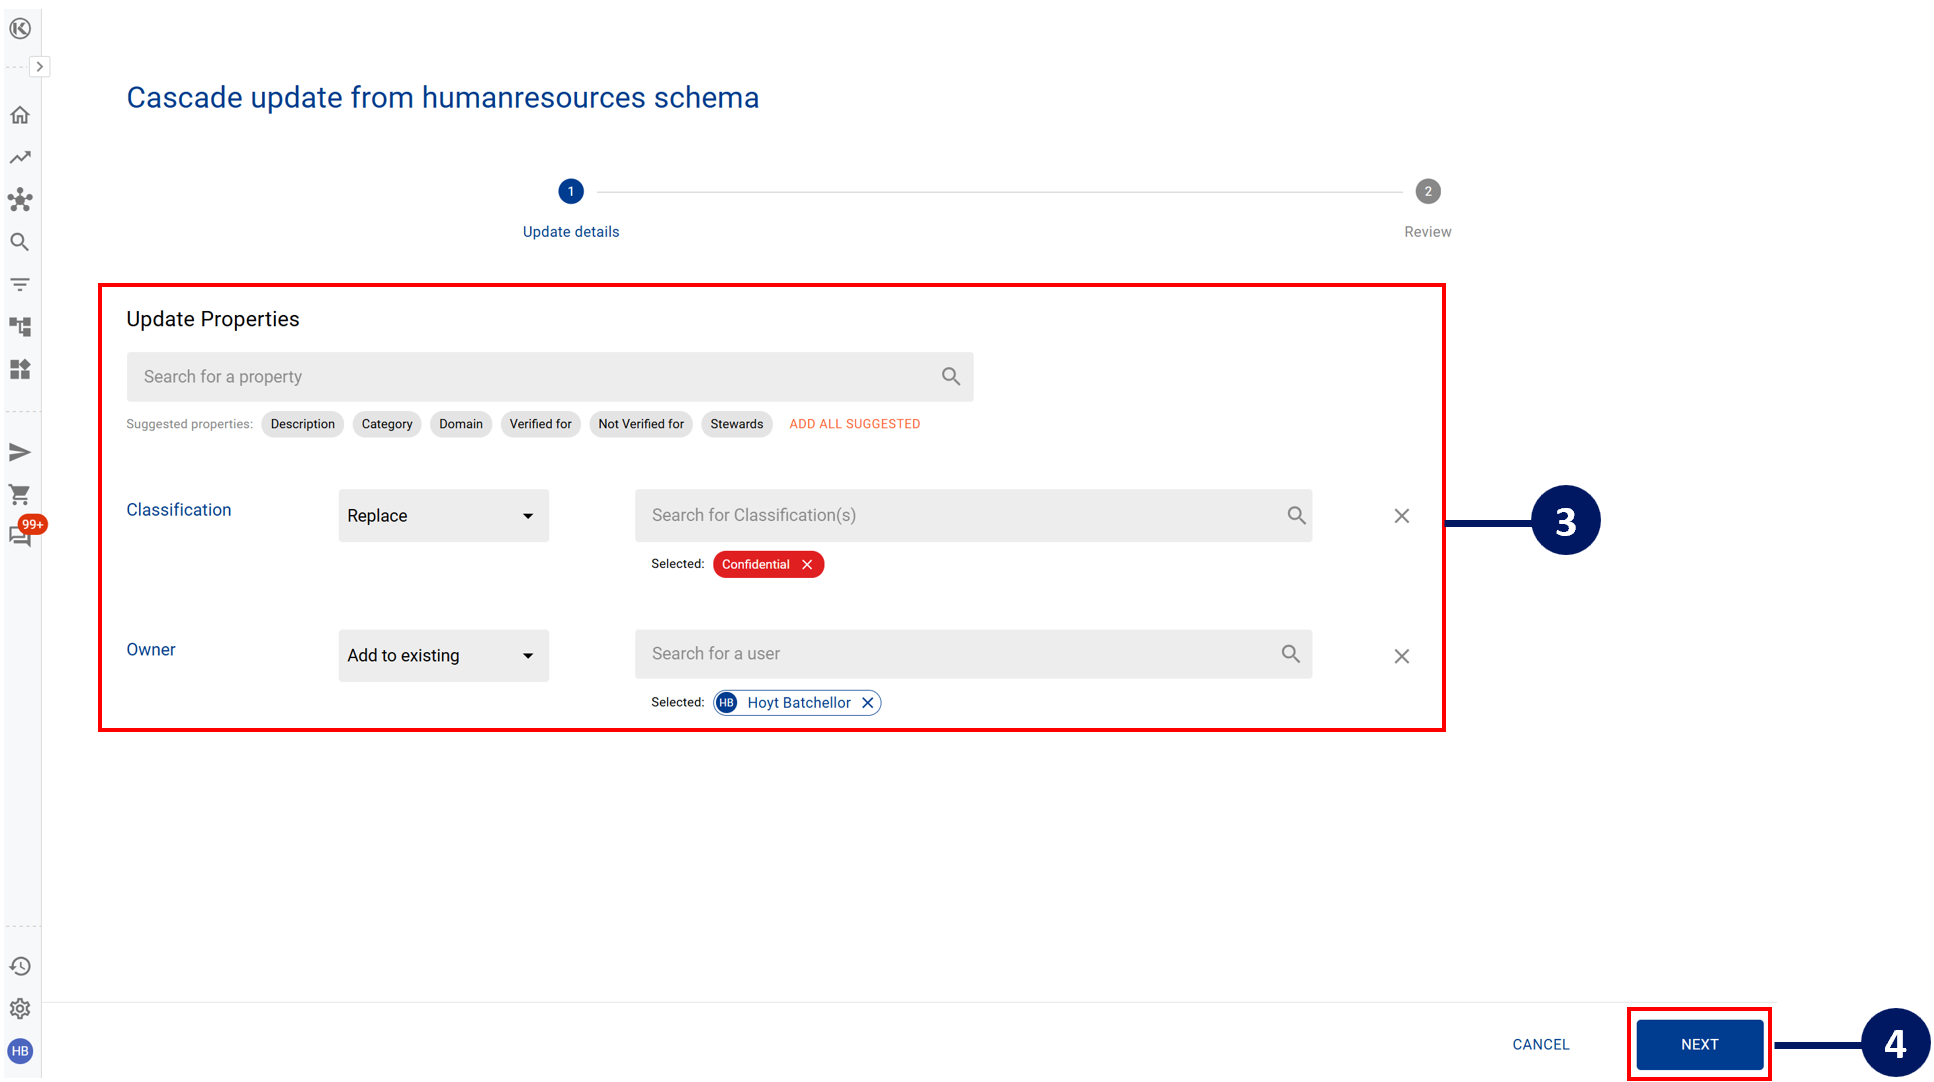Open messages icon with 99+ badge
Image resolution: width=1934 pixels, height=1082 pixels.
click(x=20, y=535)
